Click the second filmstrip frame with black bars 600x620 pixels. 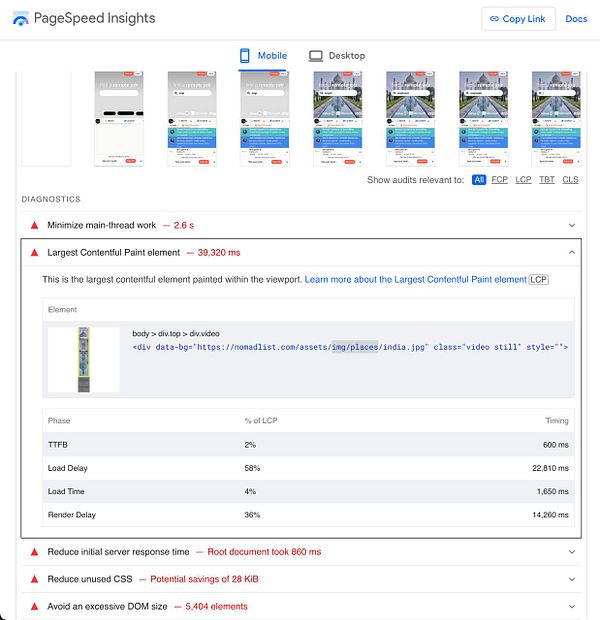pyautogui.click(x=119, y=119)
